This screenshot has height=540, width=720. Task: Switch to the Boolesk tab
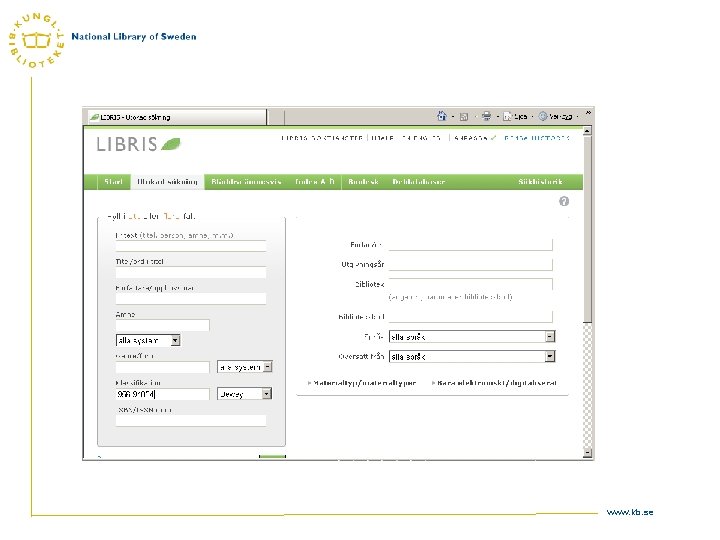[363, 182]
